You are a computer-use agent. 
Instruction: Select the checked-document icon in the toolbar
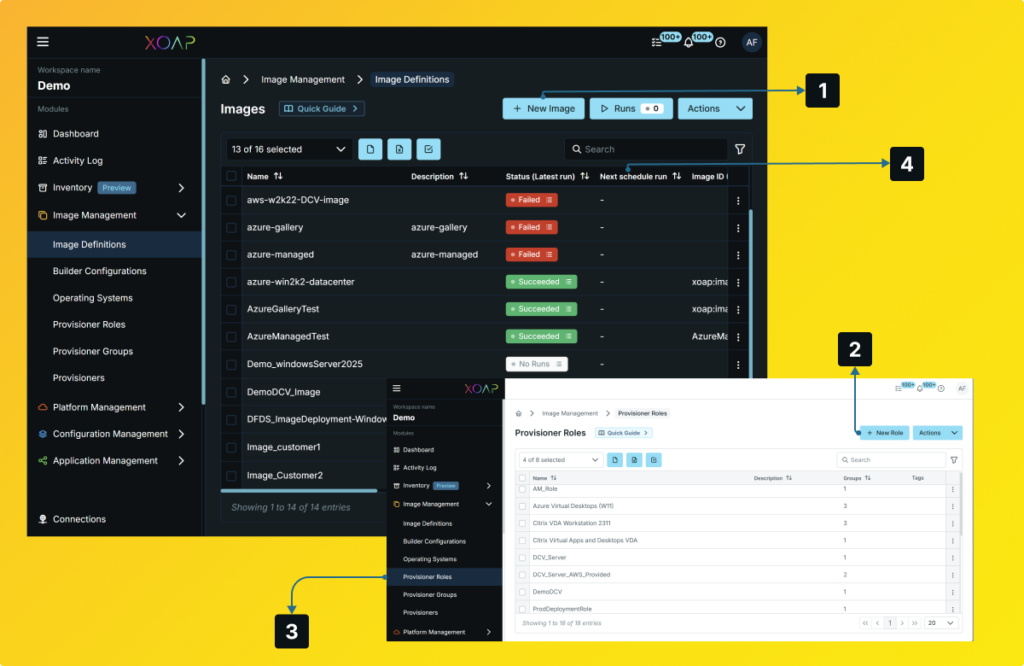(x=427, y=148)
